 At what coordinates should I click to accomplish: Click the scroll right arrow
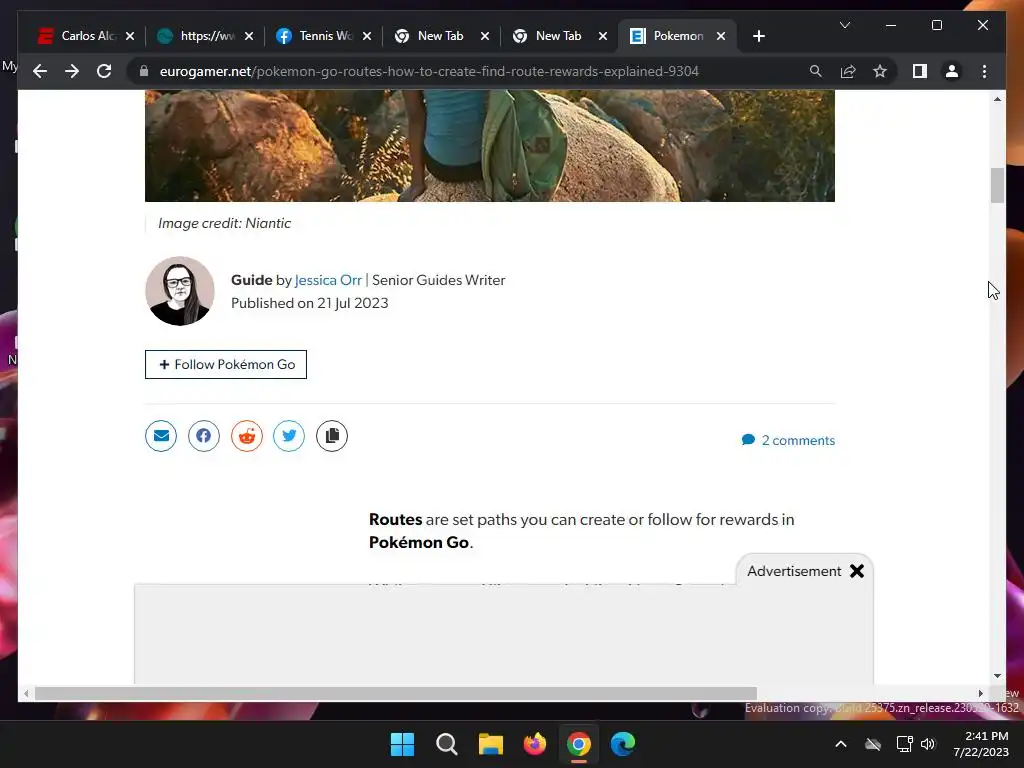pos(980,694)
